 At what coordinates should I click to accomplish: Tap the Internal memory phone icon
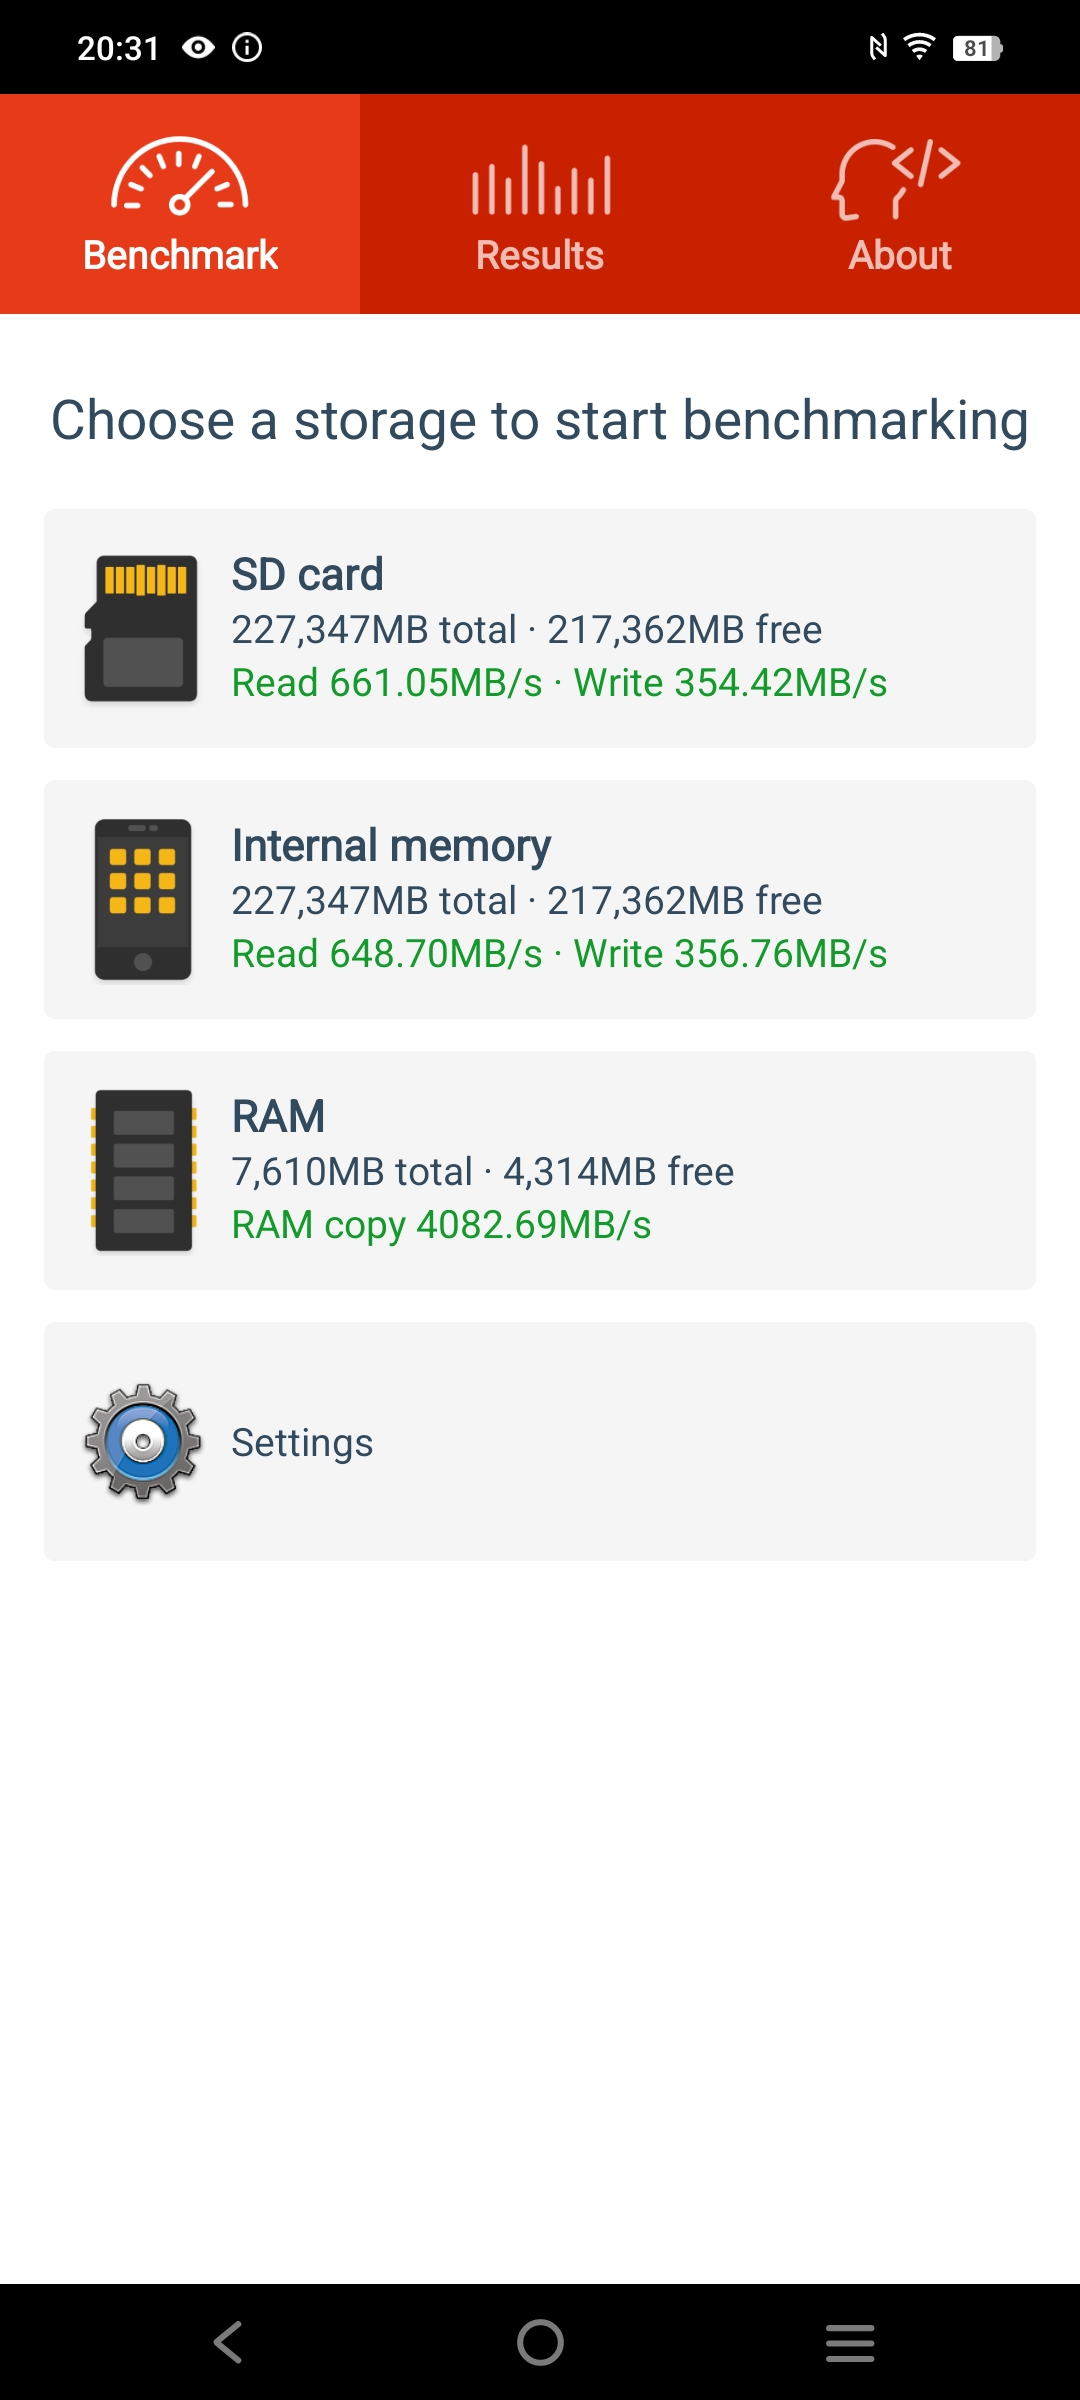[x=143, y=899]
